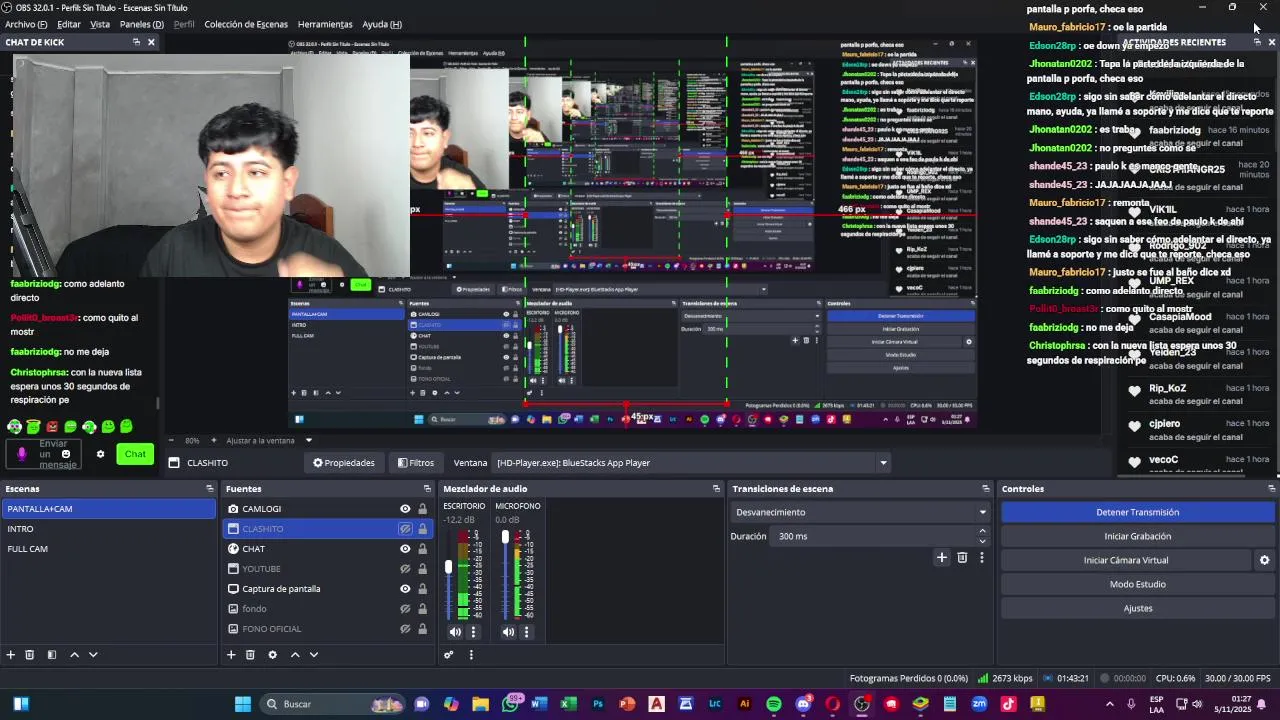Undock the Controles panel
The width and height of the screenshot is (1280, 720).
(x=1271, y=489)
